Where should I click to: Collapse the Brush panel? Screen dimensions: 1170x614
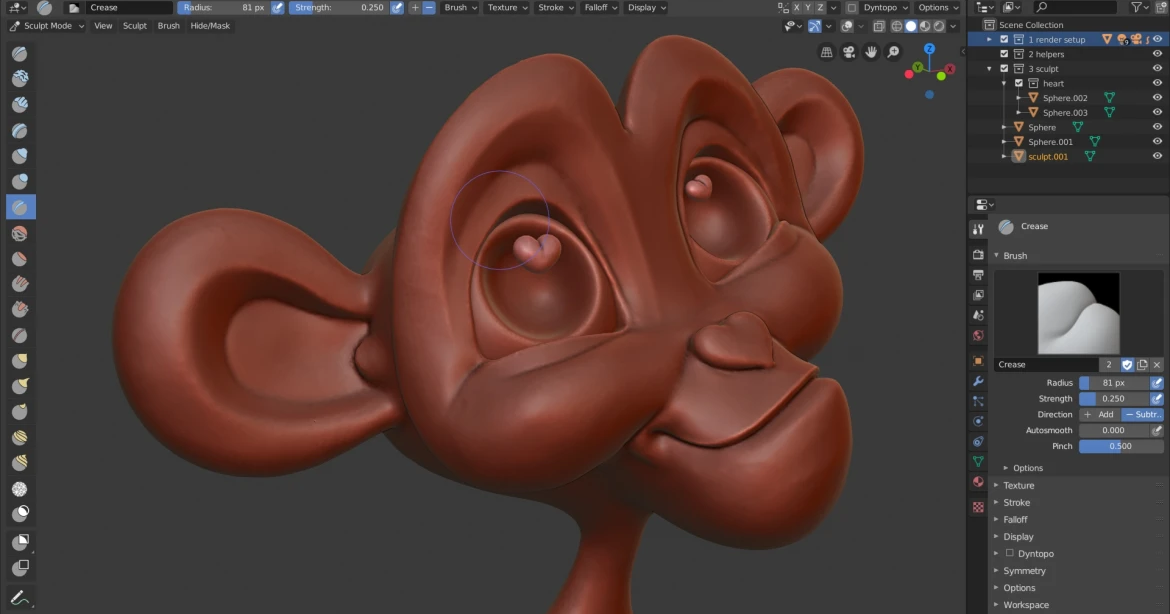(x=1015, y=255)
